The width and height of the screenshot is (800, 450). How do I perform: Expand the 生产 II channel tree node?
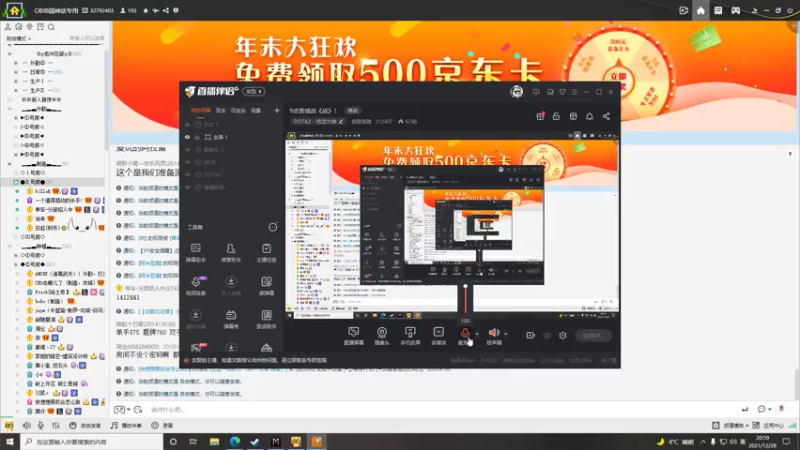tap(16, 90)
